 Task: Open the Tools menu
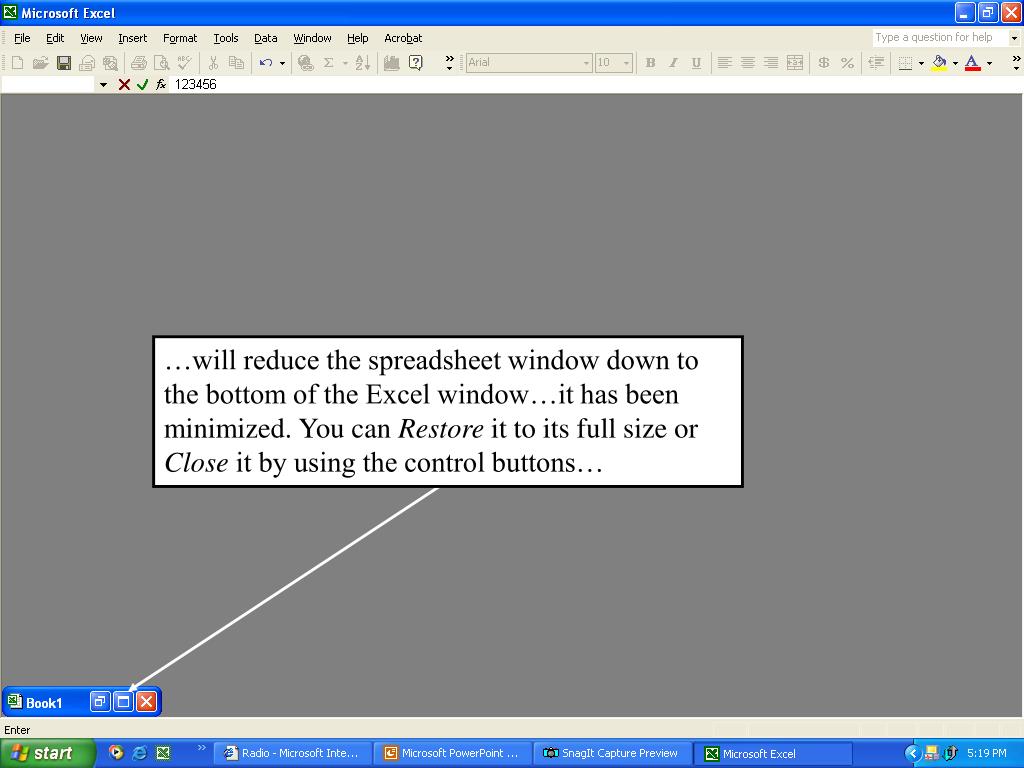coord(226,38)
